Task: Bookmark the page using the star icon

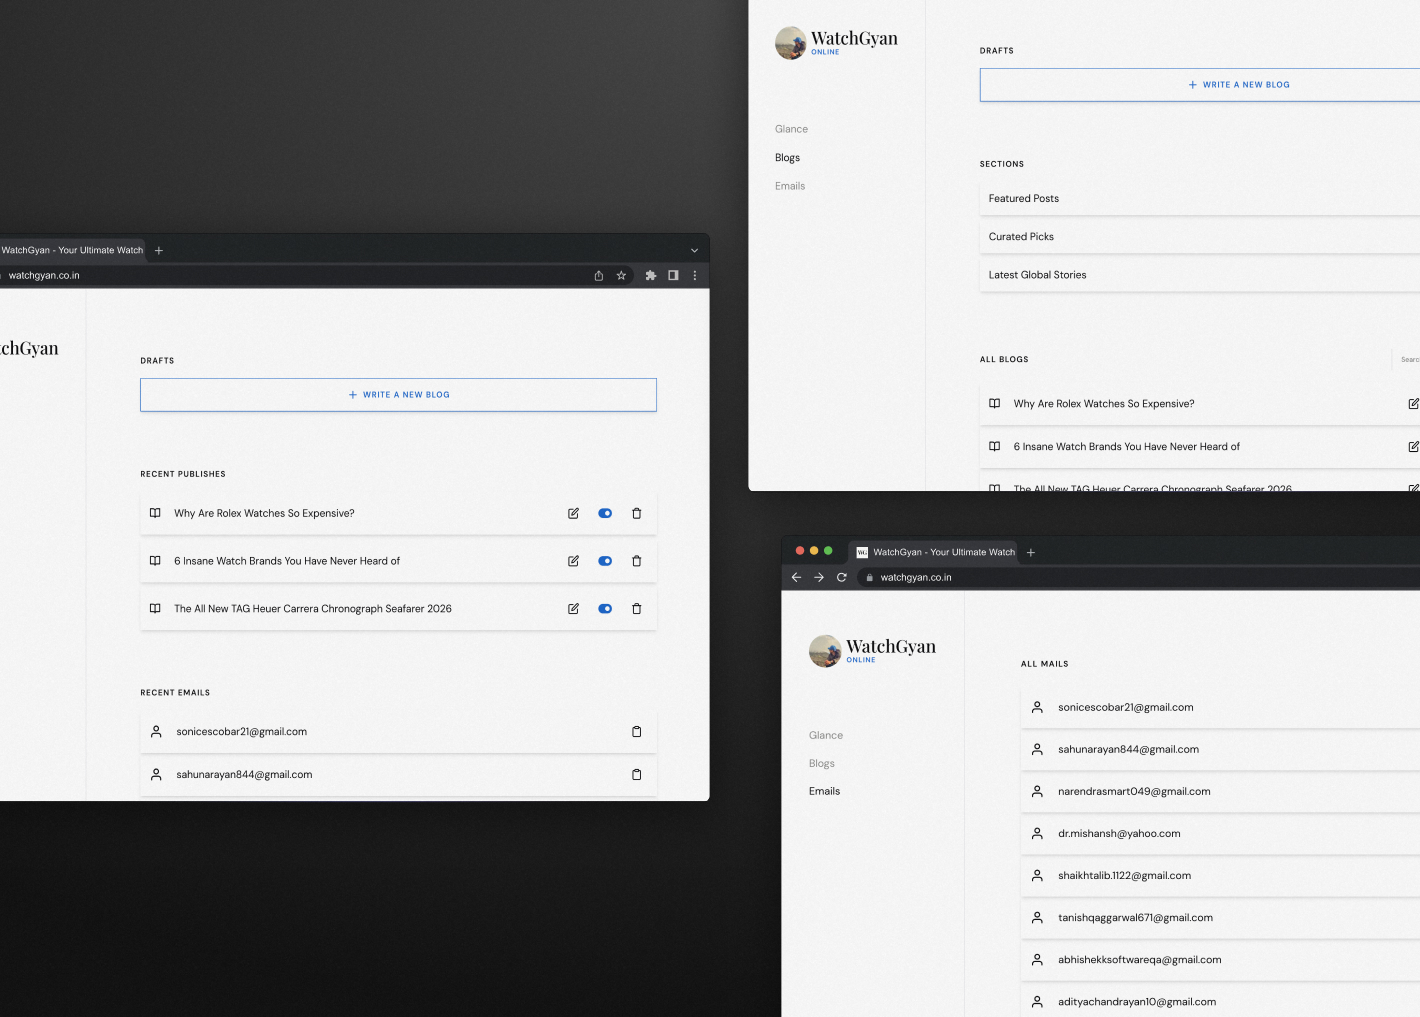Action: tap(621, 275)
